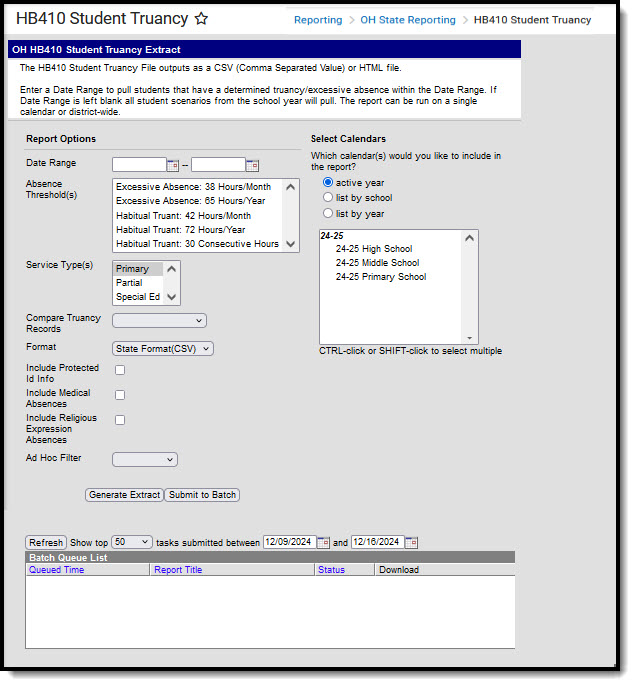
Task: Select Special Ed service type
Action: click(x=140, y=299)
